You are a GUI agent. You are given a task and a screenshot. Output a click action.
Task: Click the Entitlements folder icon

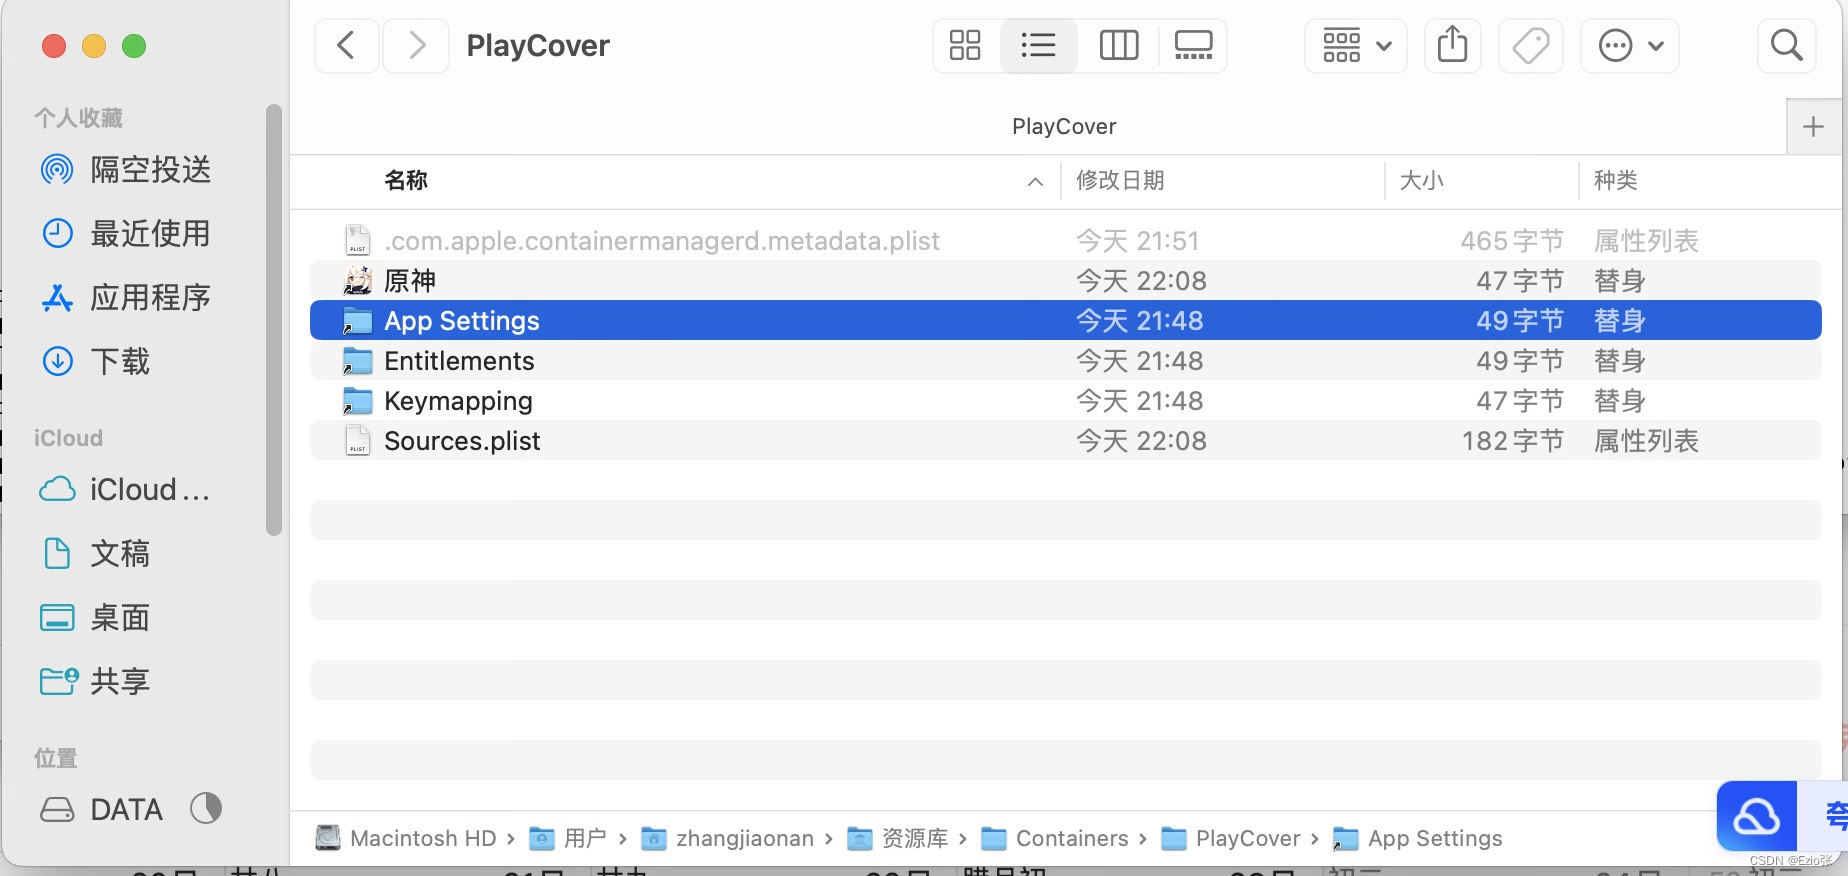[357, 361]
